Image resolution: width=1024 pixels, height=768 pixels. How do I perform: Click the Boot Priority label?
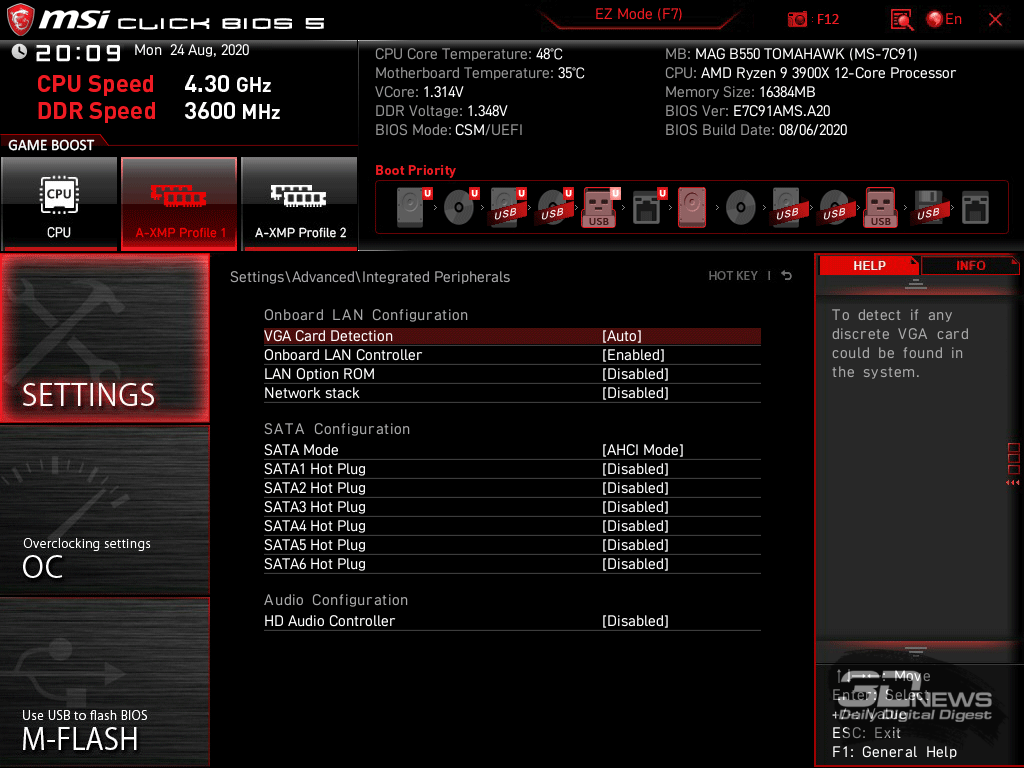coord(415,170)
